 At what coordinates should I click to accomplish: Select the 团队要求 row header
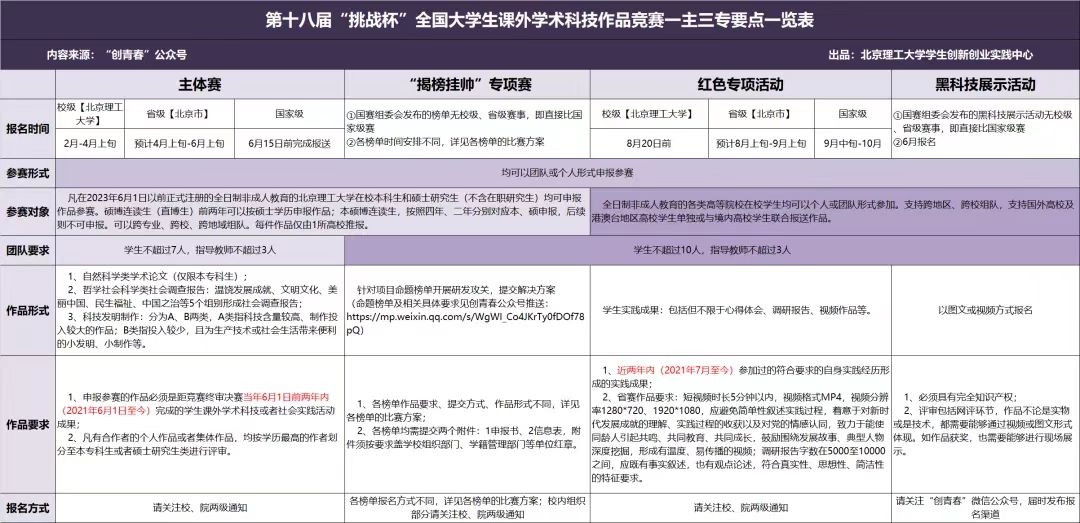(x=27, y=250)
